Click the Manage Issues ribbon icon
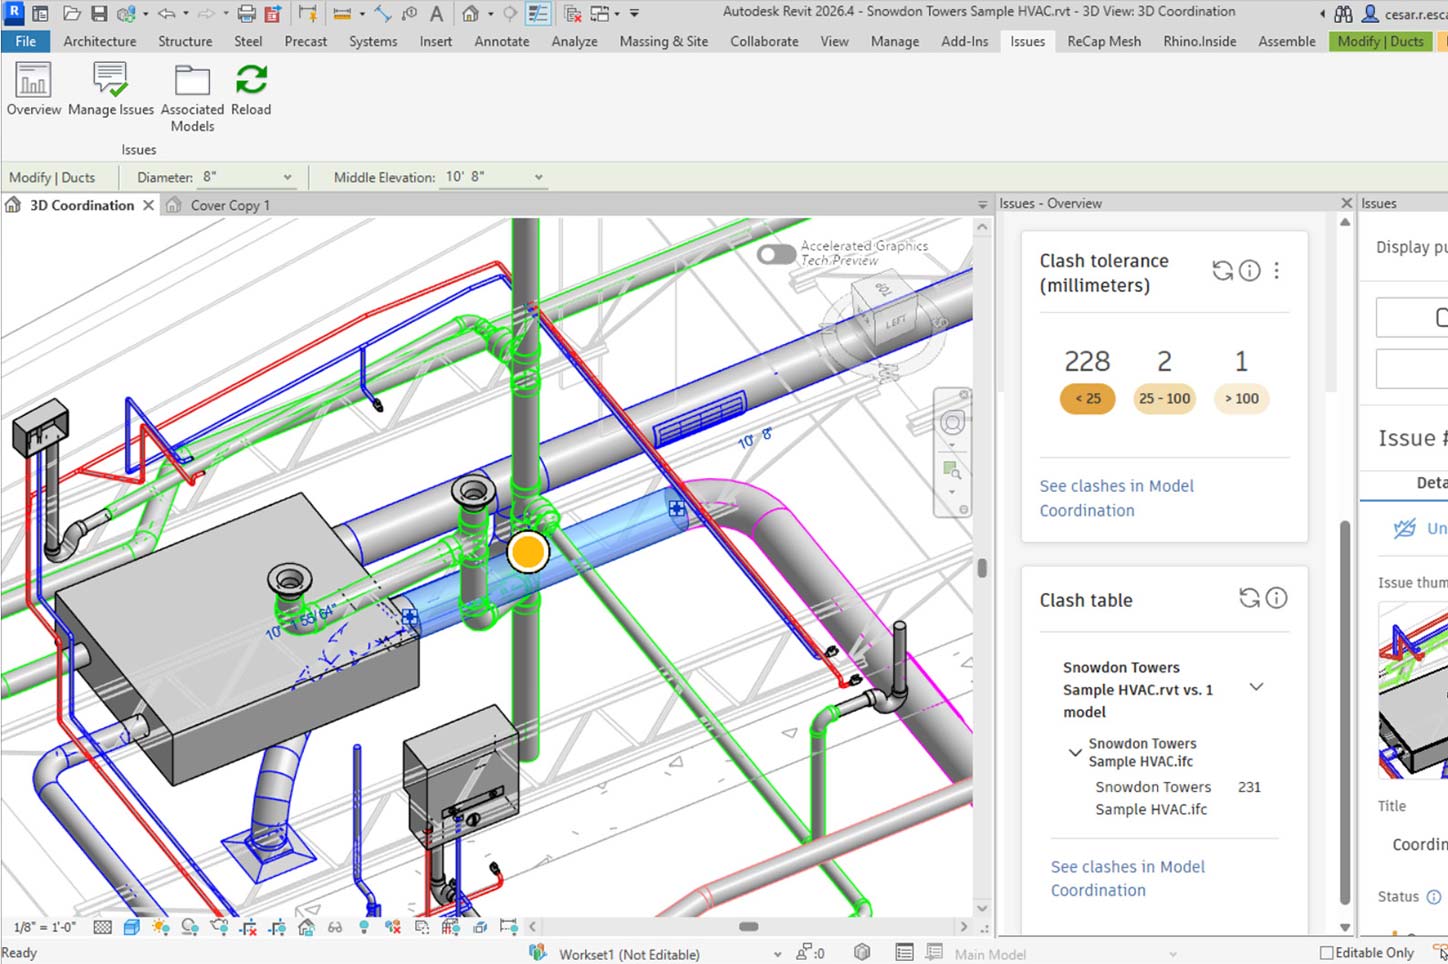Screen dimensions: 1448x964 click(111, 89)
